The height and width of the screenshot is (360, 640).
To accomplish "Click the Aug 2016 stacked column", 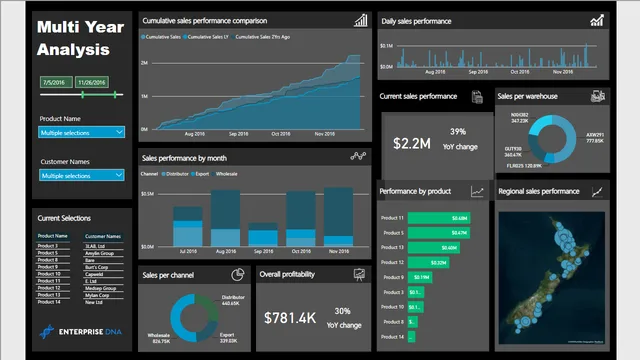I will click(225, 218).
